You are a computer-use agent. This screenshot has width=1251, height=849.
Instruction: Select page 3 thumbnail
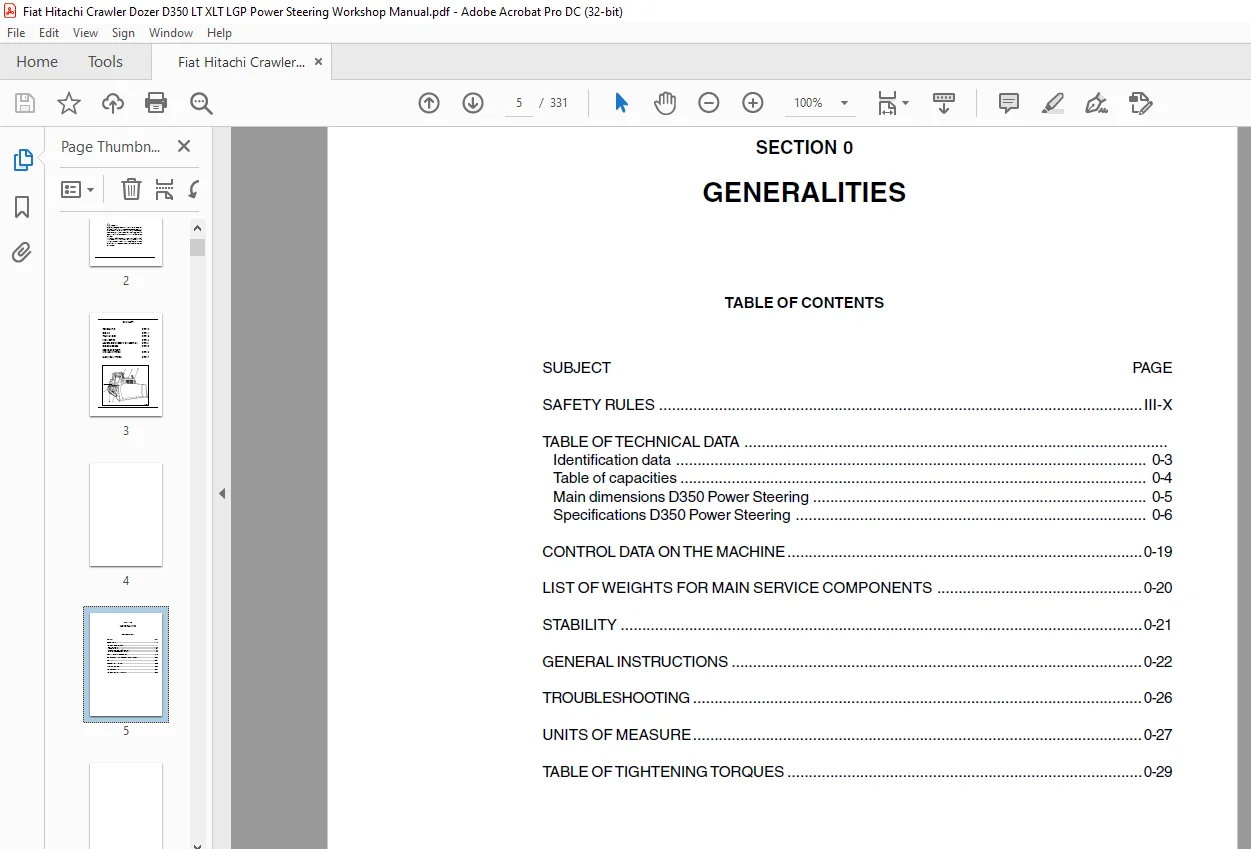(x=126, y=365)
